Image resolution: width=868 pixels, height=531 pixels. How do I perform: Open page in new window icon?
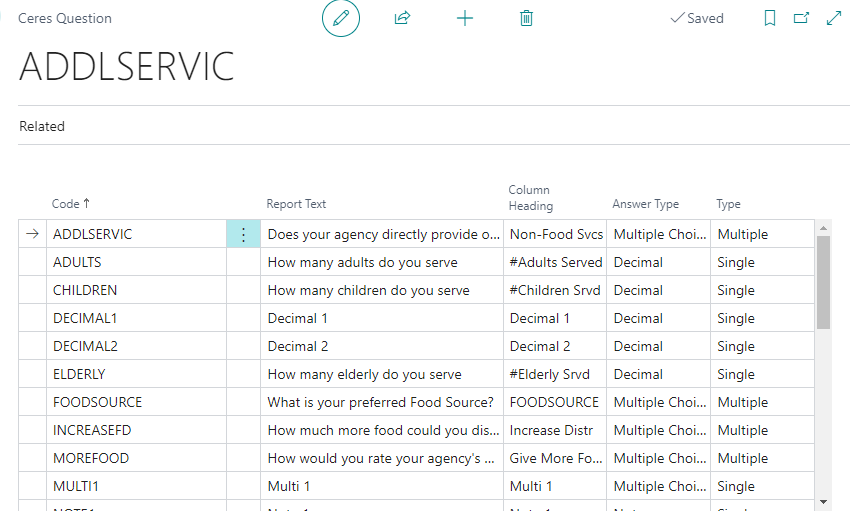pos(801,18)
